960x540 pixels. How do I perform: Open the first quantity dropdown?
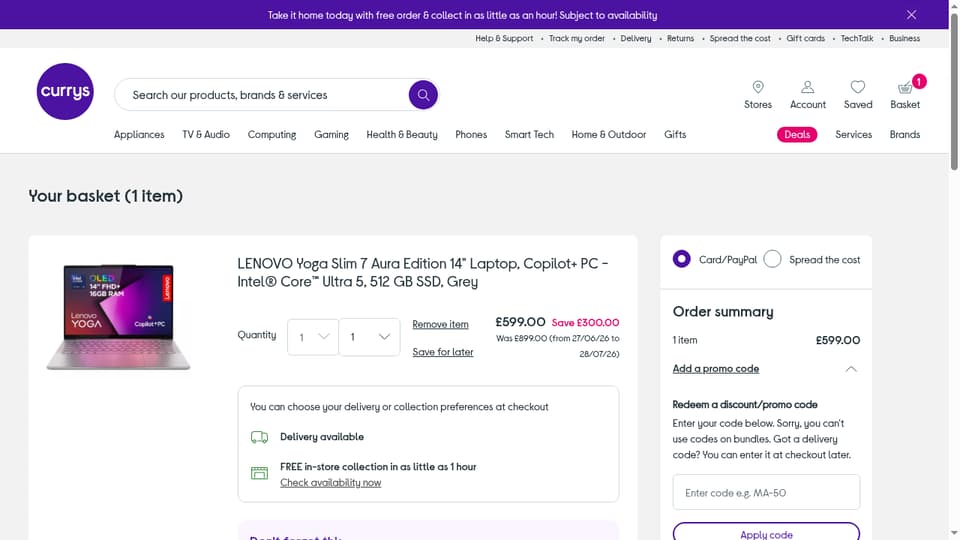coord(313,337)
